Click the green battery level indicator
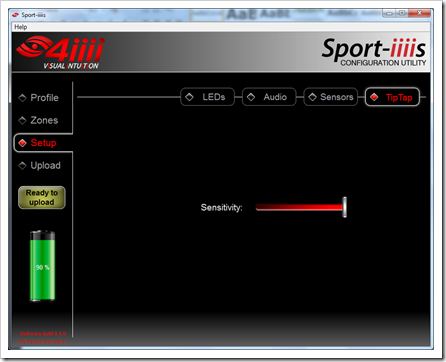Image resolution: width=446 pixels, height=362 pixels. point(42,266)
